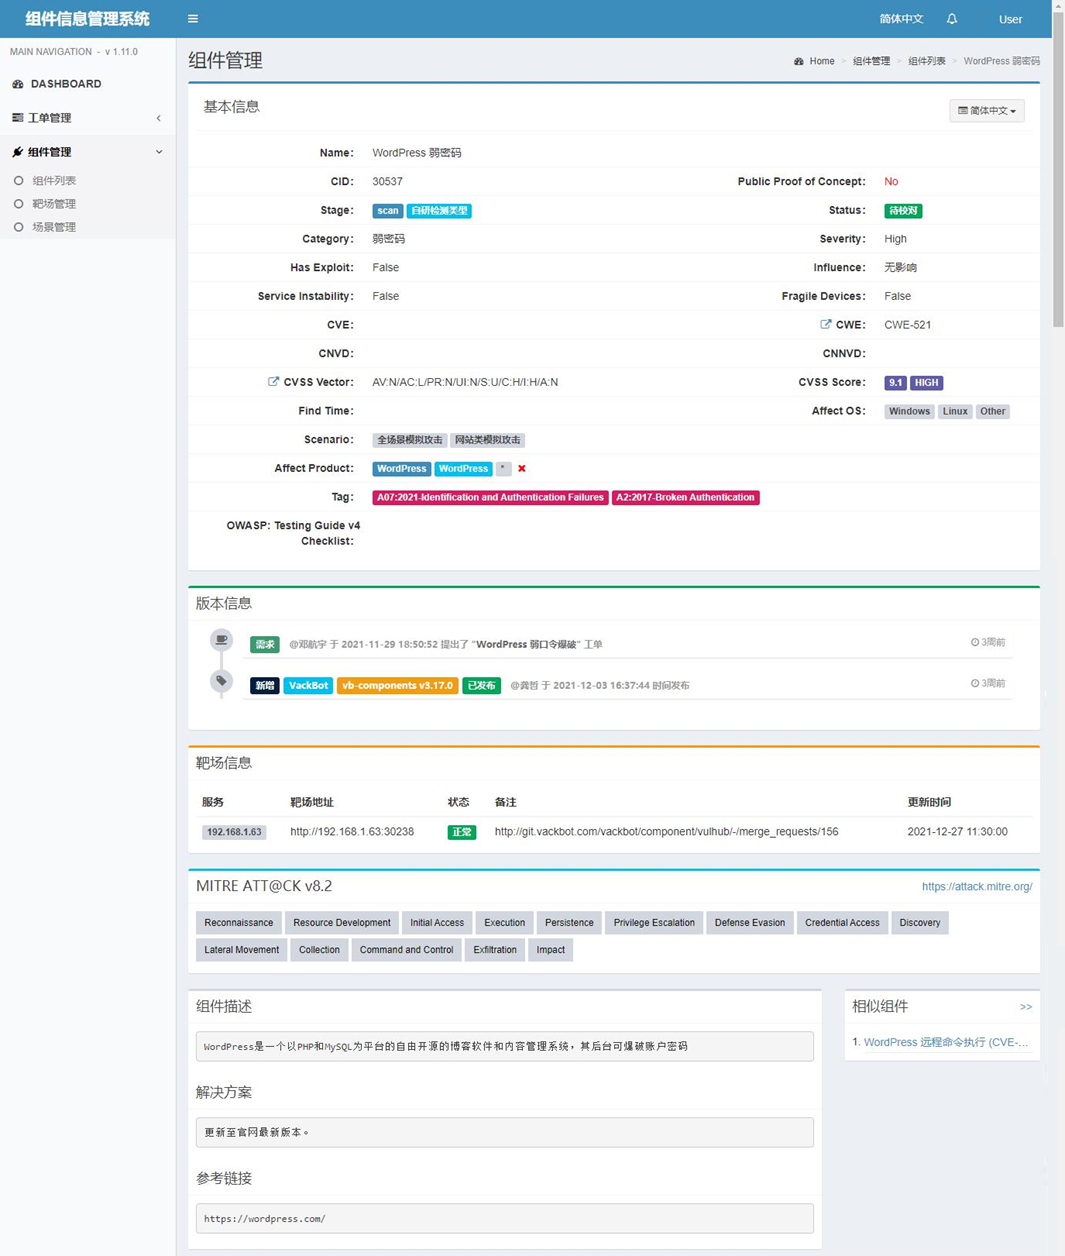Open the https://attack.mitre.org/ link

coord(977,886)
